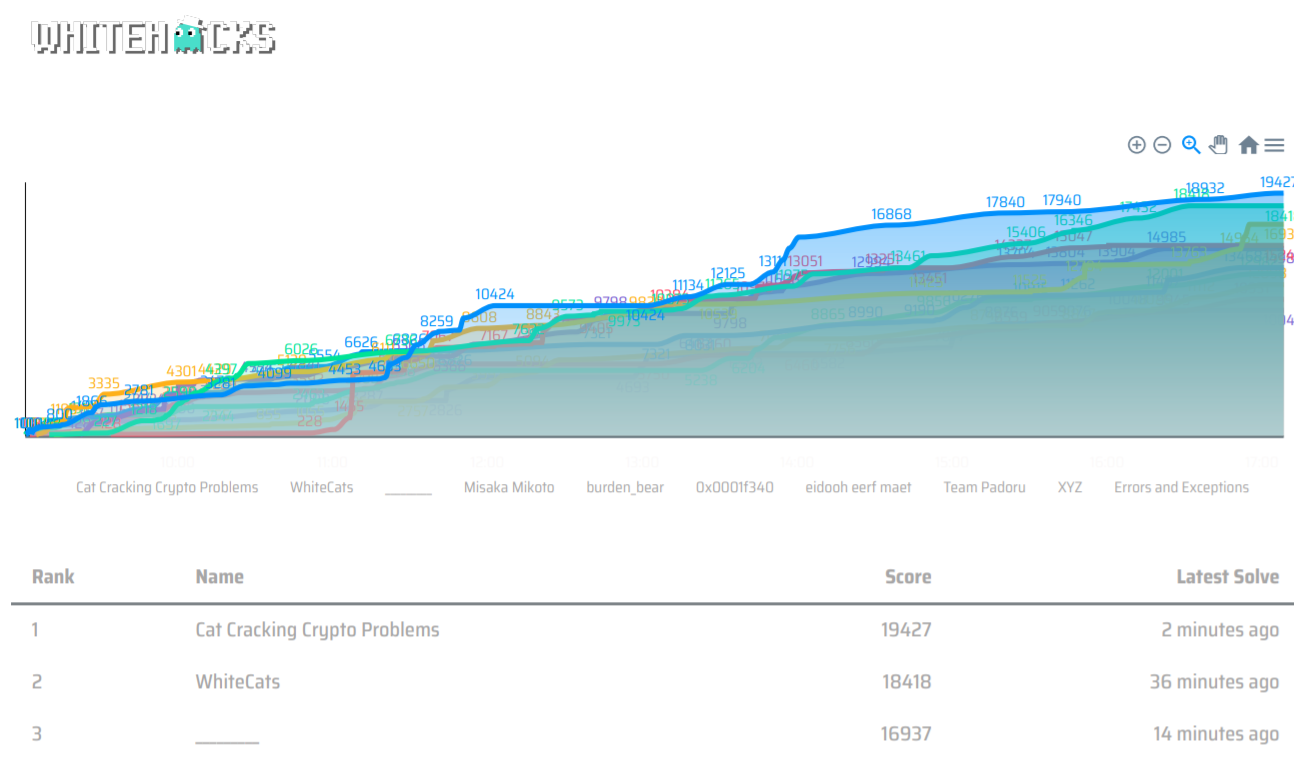Image resolution: width=1294 pixels, height=766 pixels.
Task: Toggle XYZ series in legend
Action: [1070, 488]
